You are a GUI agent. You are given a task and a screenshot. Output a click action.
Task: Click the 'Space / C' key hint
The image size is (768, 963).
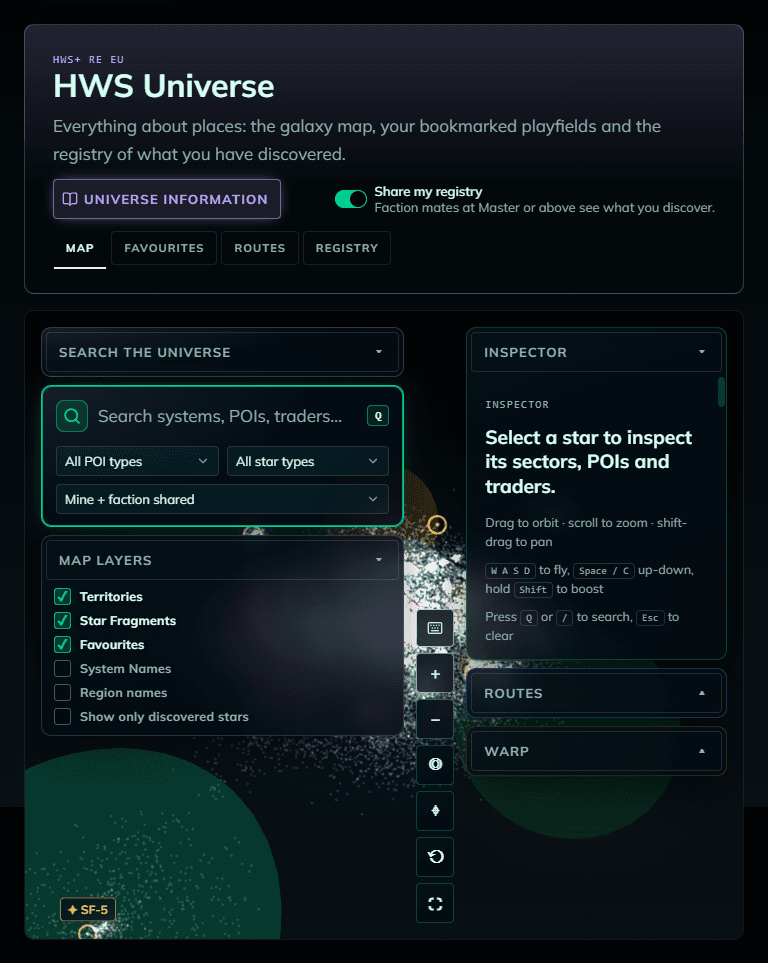603,571
